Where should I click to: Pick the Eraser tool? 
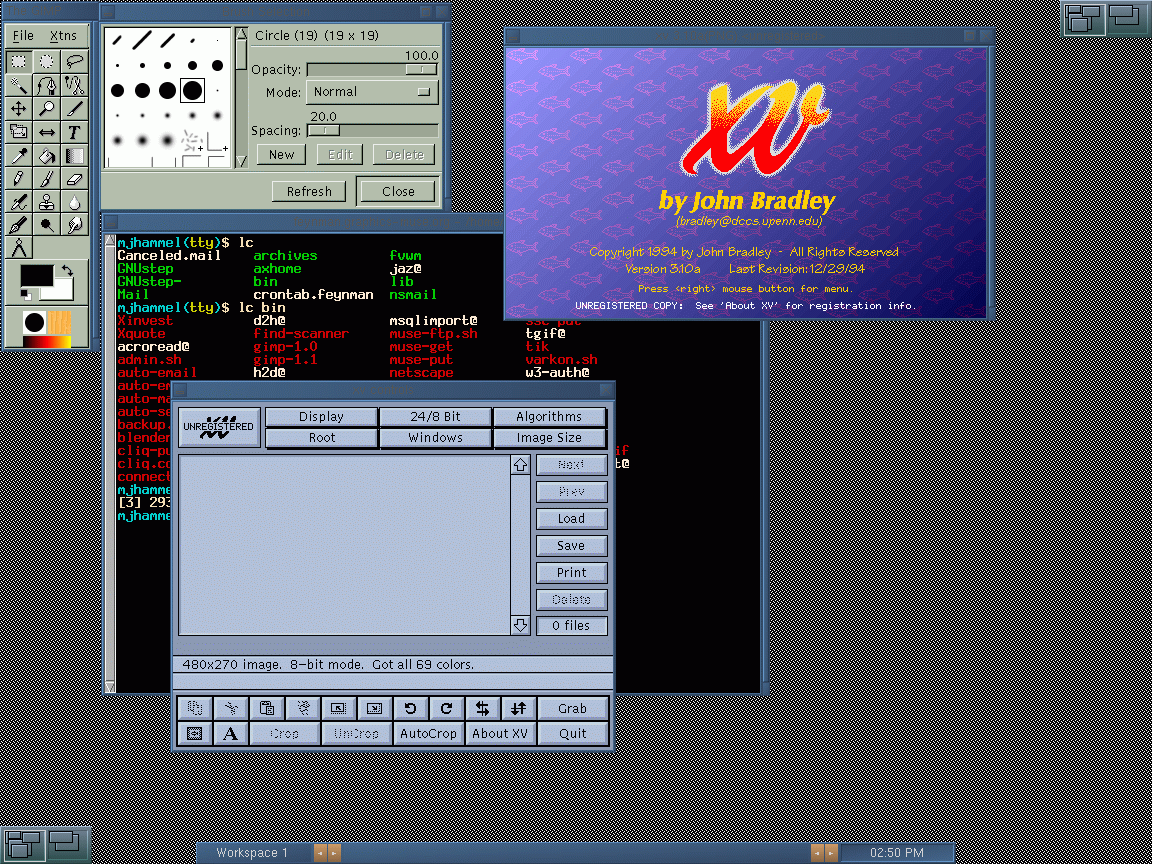click(75, 179)
